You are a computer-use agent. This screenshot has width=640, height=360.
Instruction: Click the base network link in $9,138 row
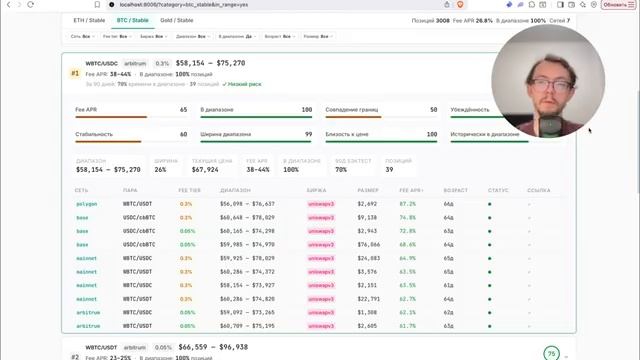(82, 218)
